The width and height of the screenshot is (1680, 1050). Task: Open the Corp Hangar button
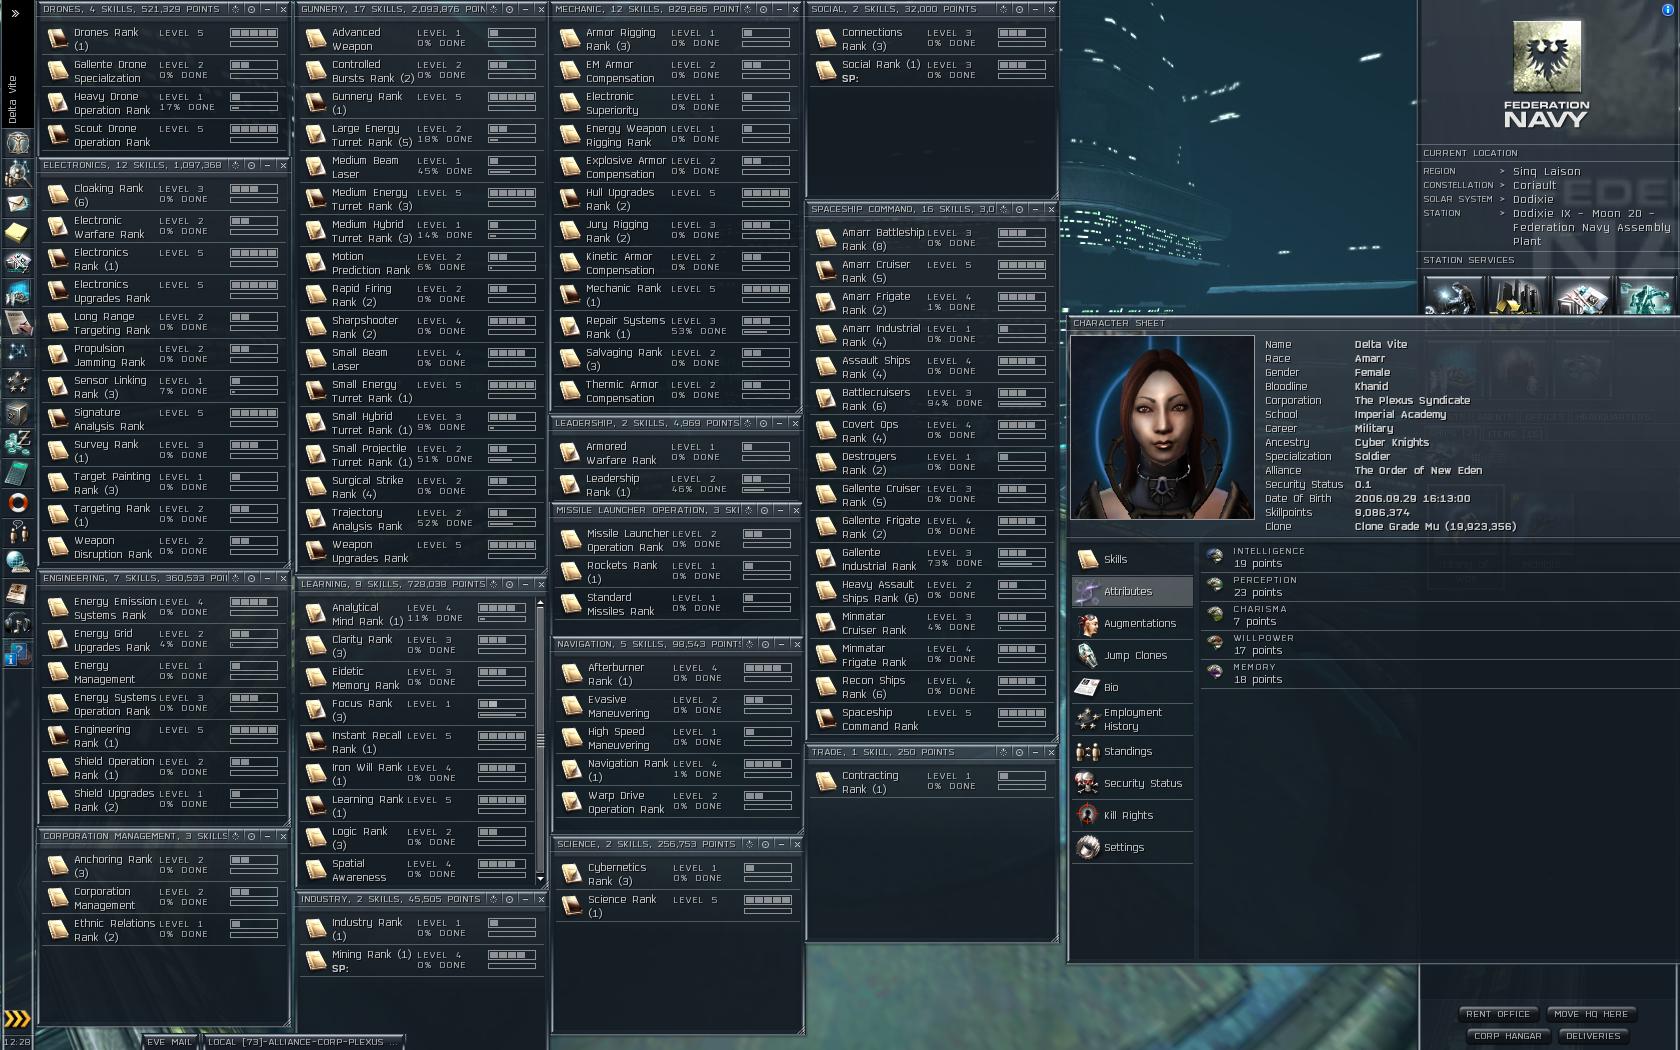[1508, 1036]
